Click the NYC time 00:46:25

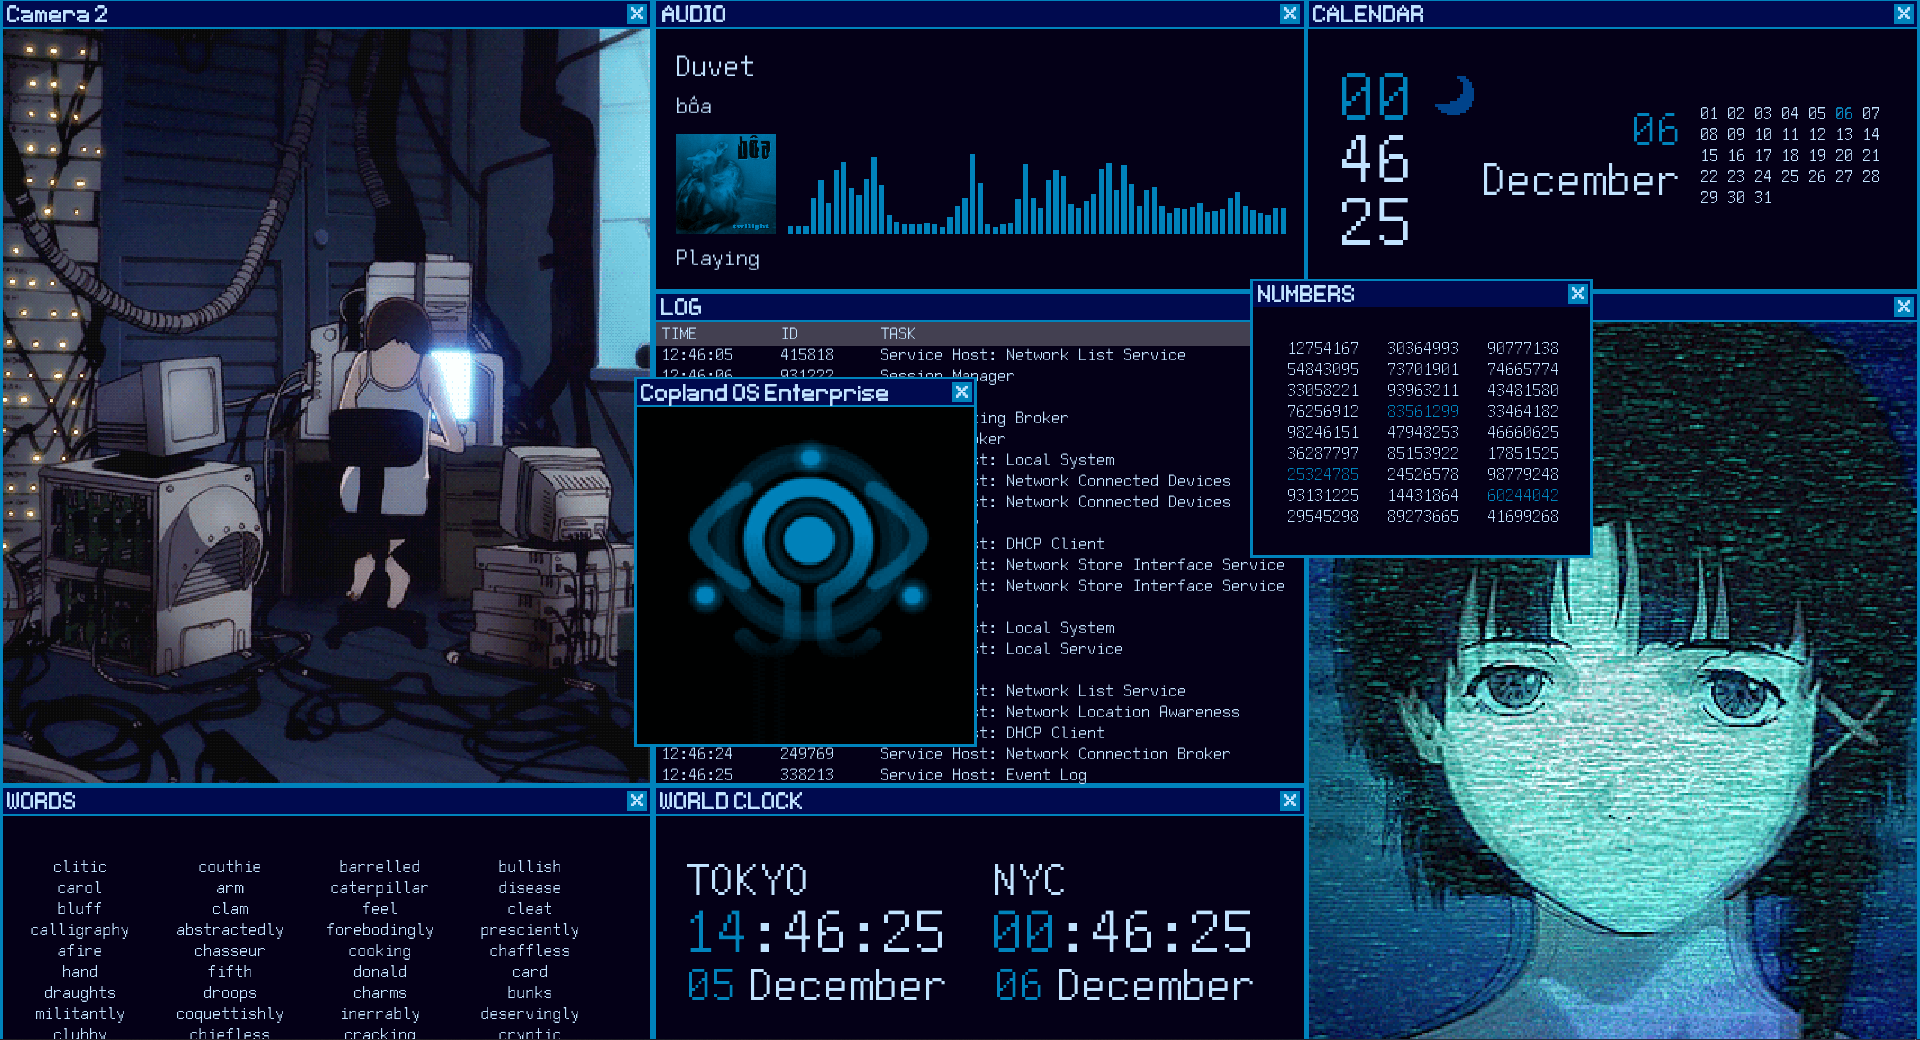coord(1122,932)
